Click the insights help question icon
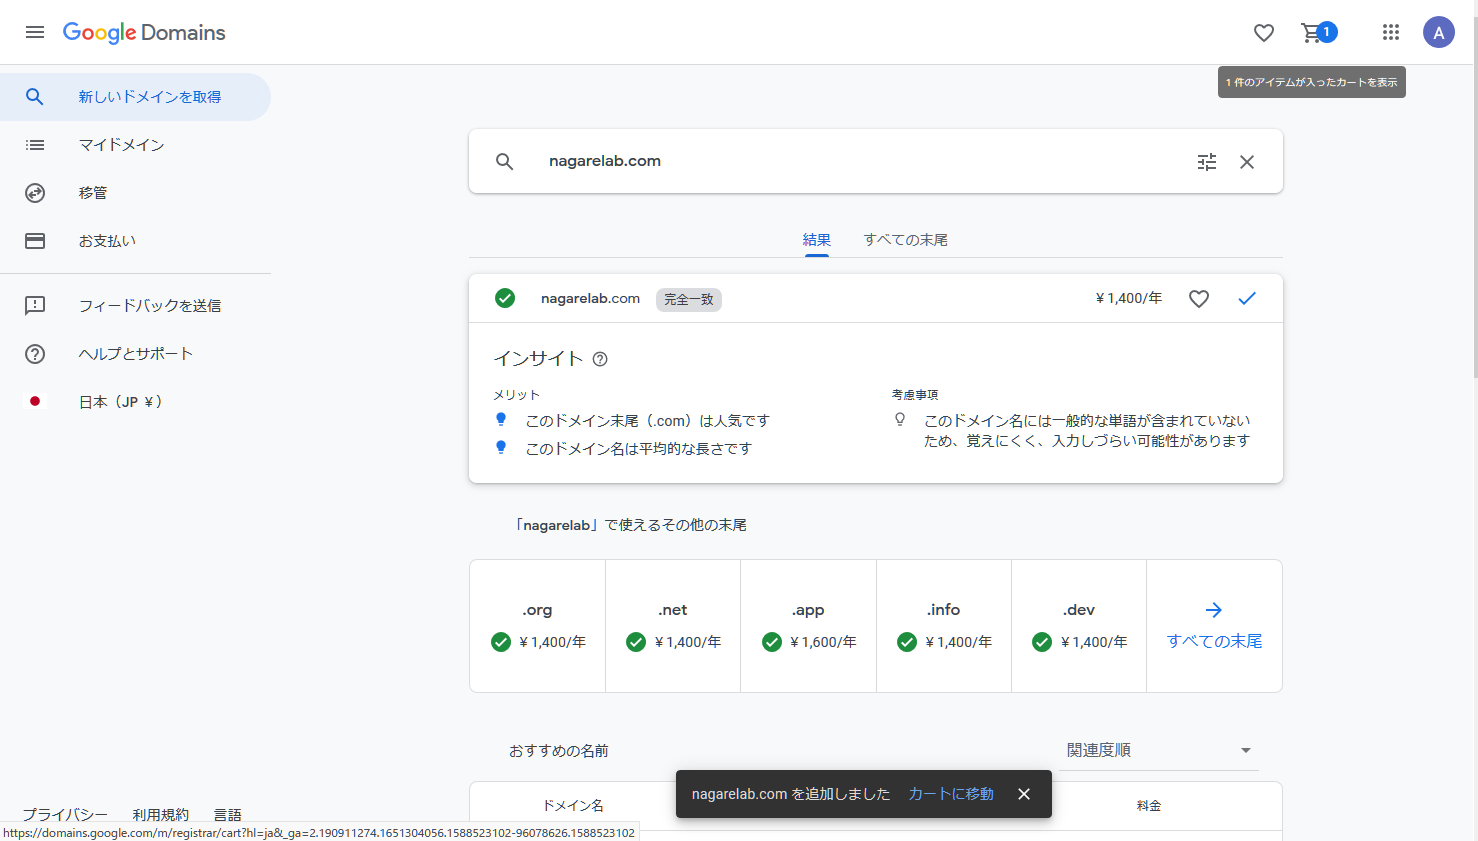This screenshot has width=1478, height=841. pos(600,359)
